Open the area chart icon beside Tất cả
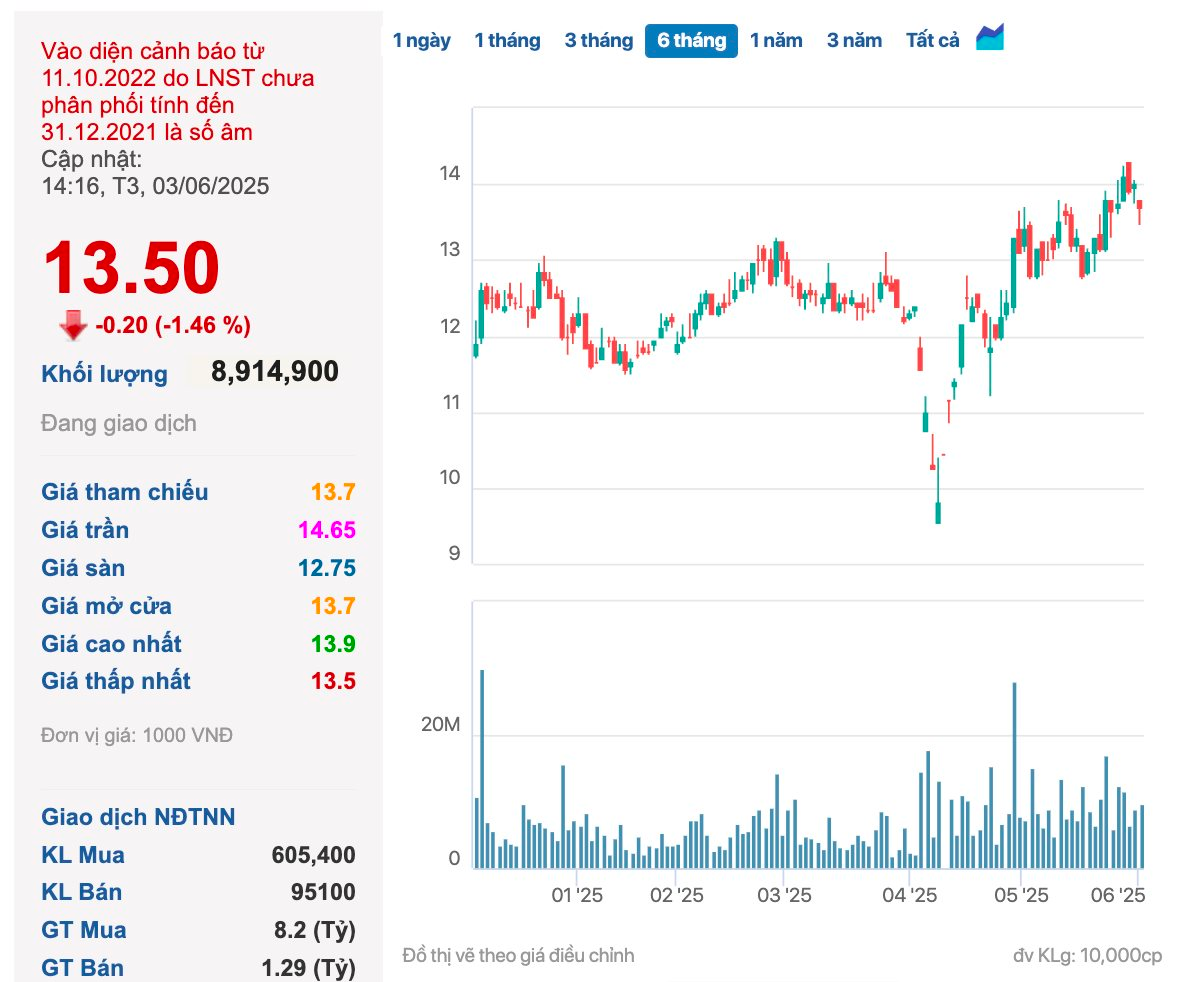This screenshot has height=982, width=1186. pos(989,38)
